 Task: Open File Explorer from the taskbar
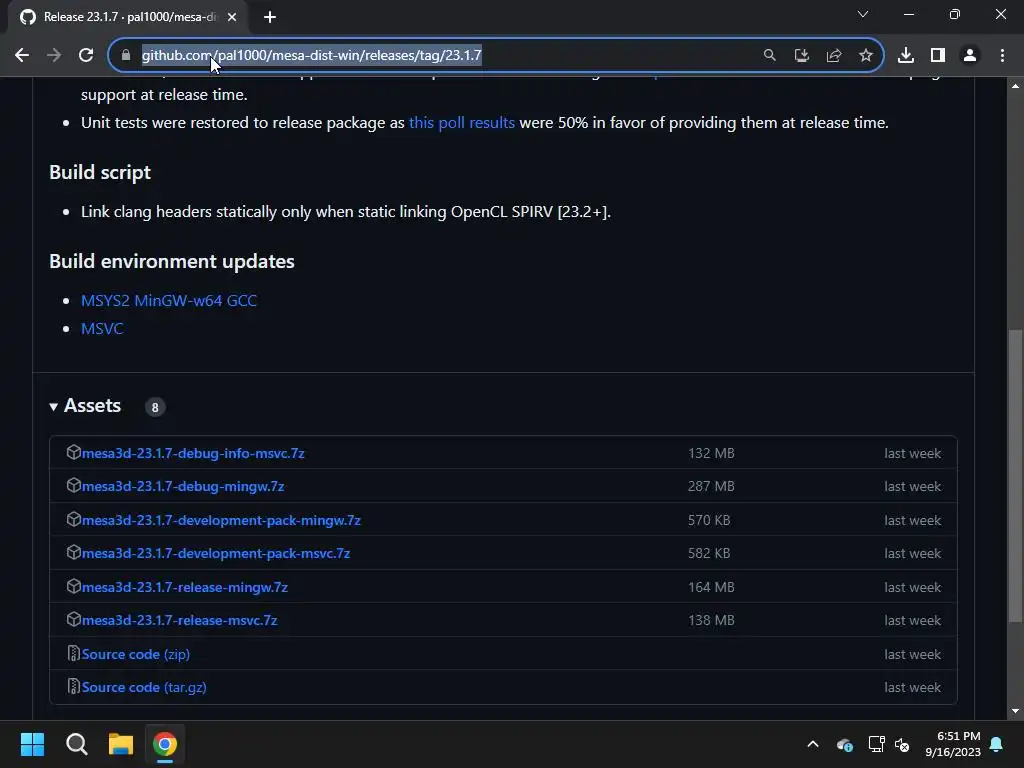click(121, 744)
